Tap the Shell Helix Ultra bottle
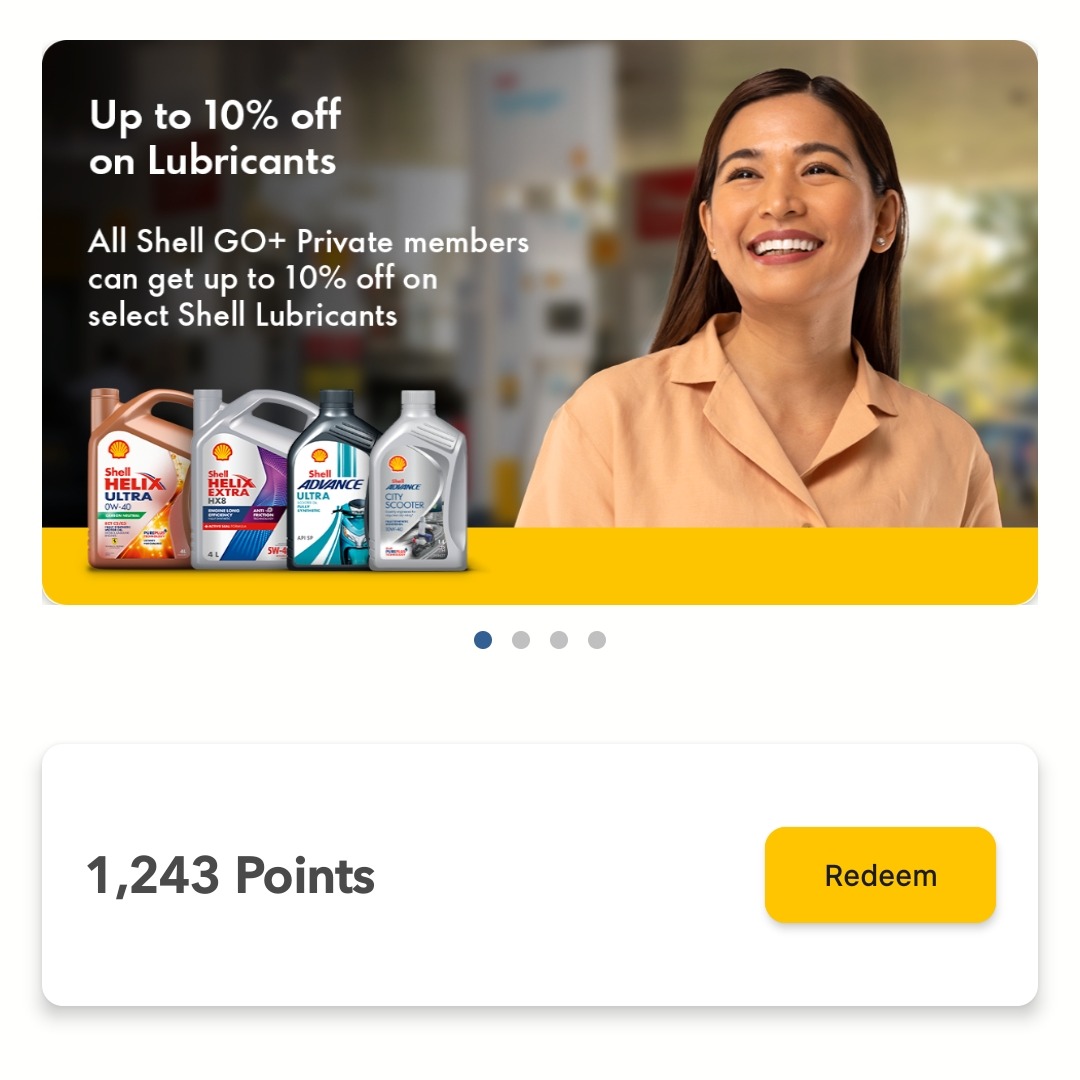The image size is (1080, 1080). [138, 482]
